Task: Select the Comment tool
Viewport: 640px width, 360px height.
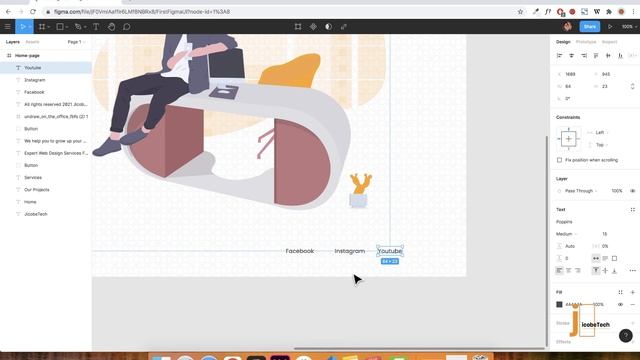Action: pos(127,27)
